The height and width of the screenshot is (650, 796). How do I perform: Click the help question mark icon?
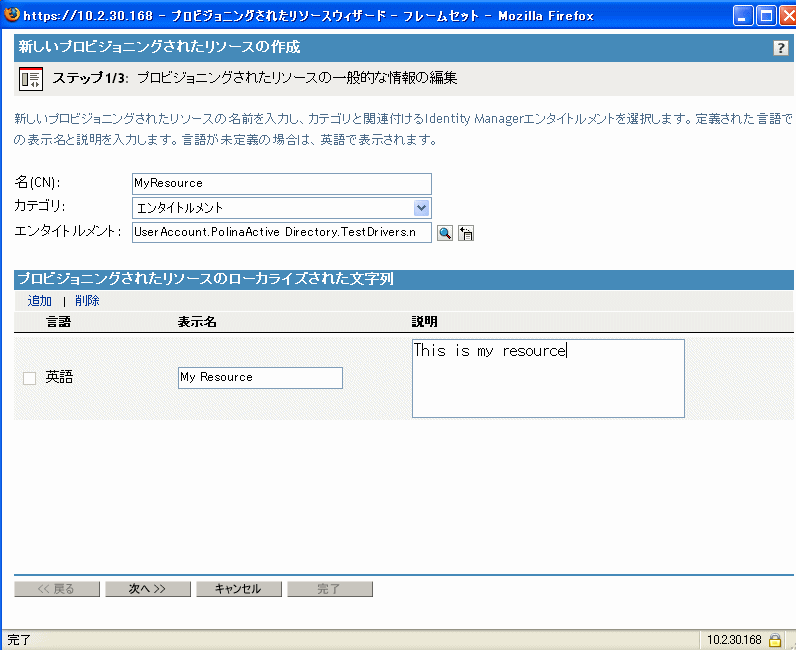(x=781, y=48)
